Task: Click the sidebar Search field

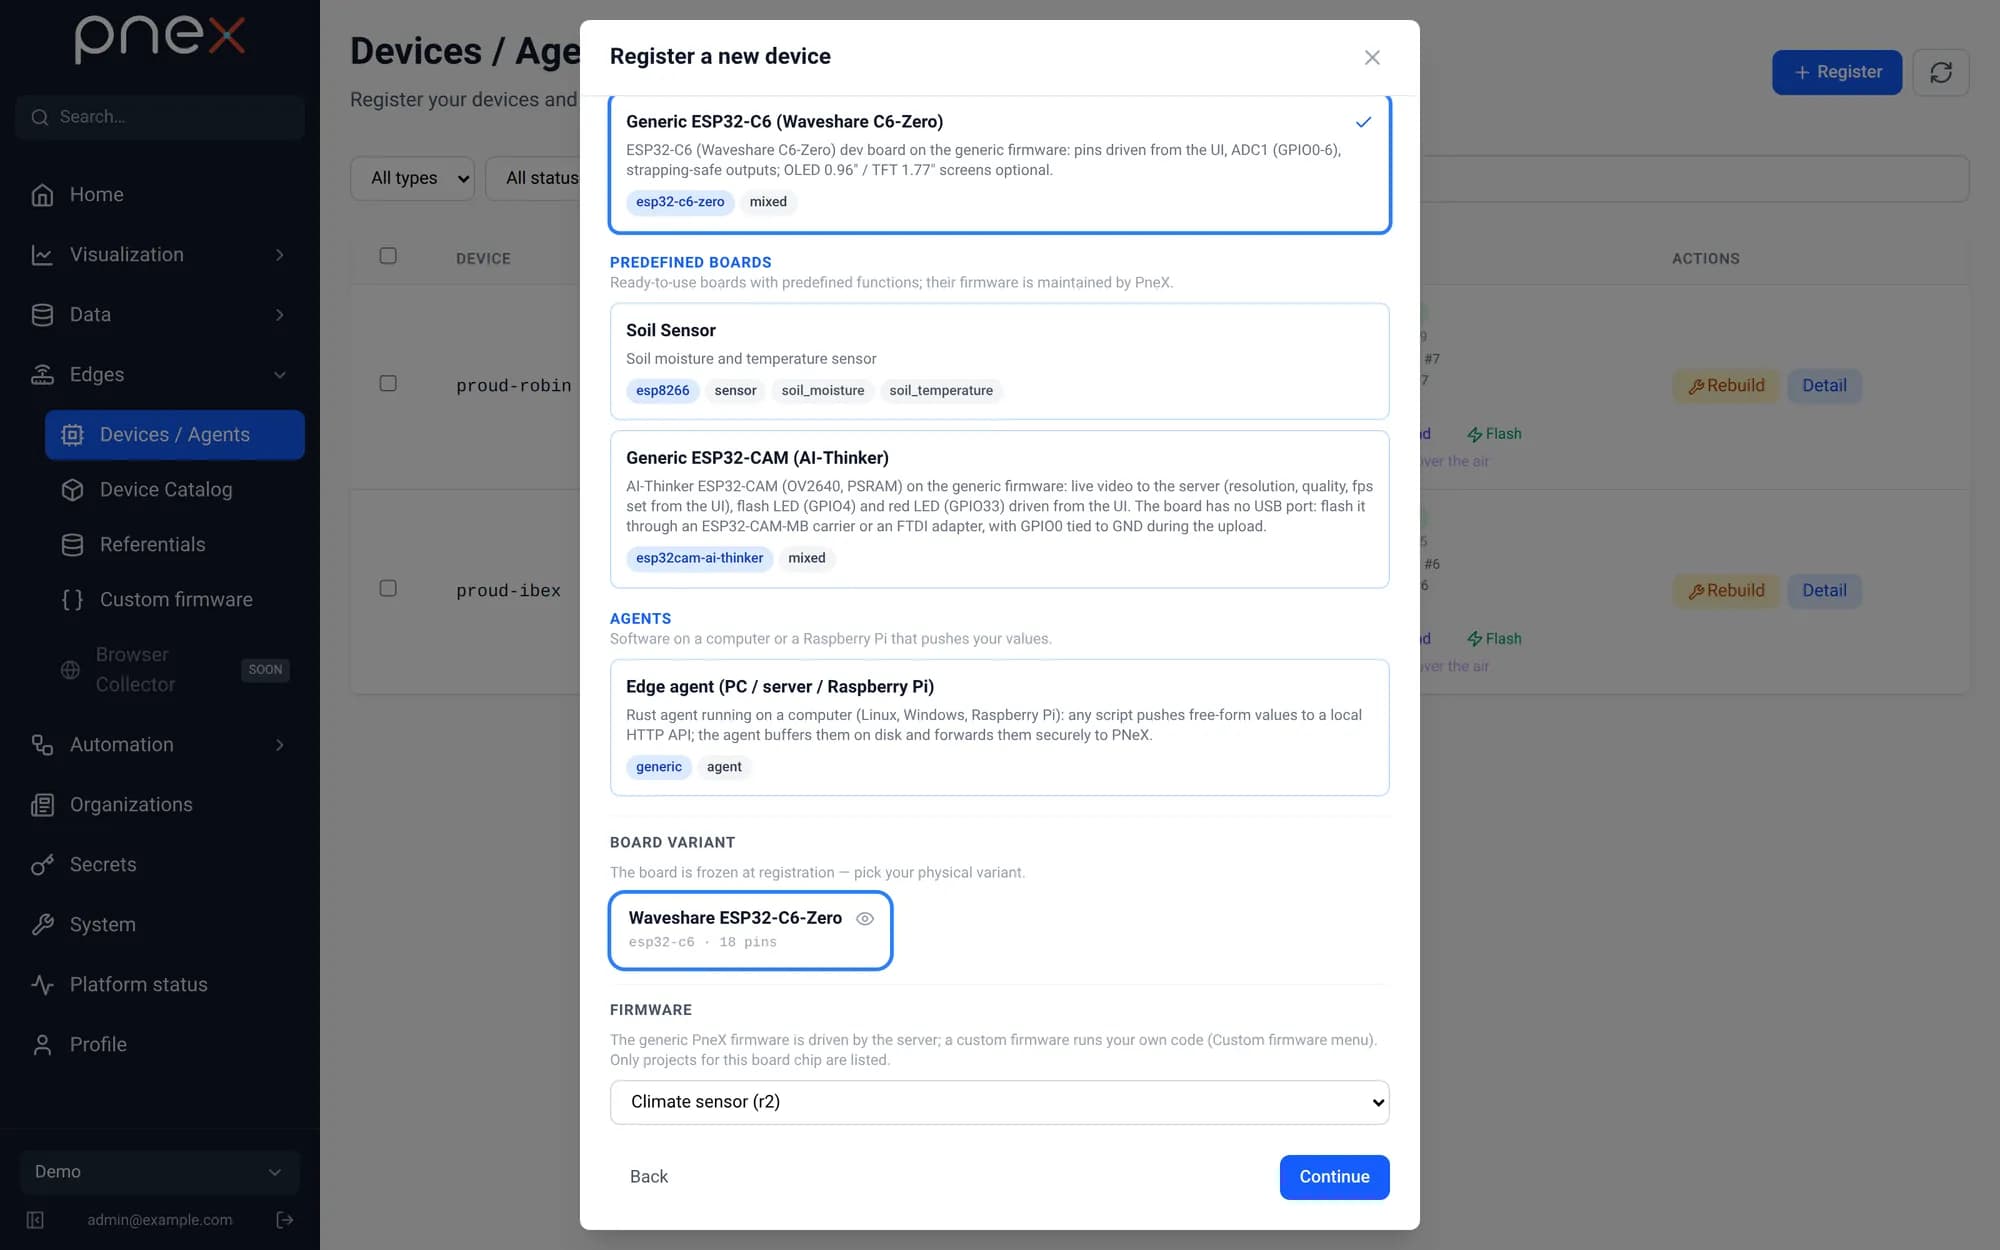Action: point(160,117)
